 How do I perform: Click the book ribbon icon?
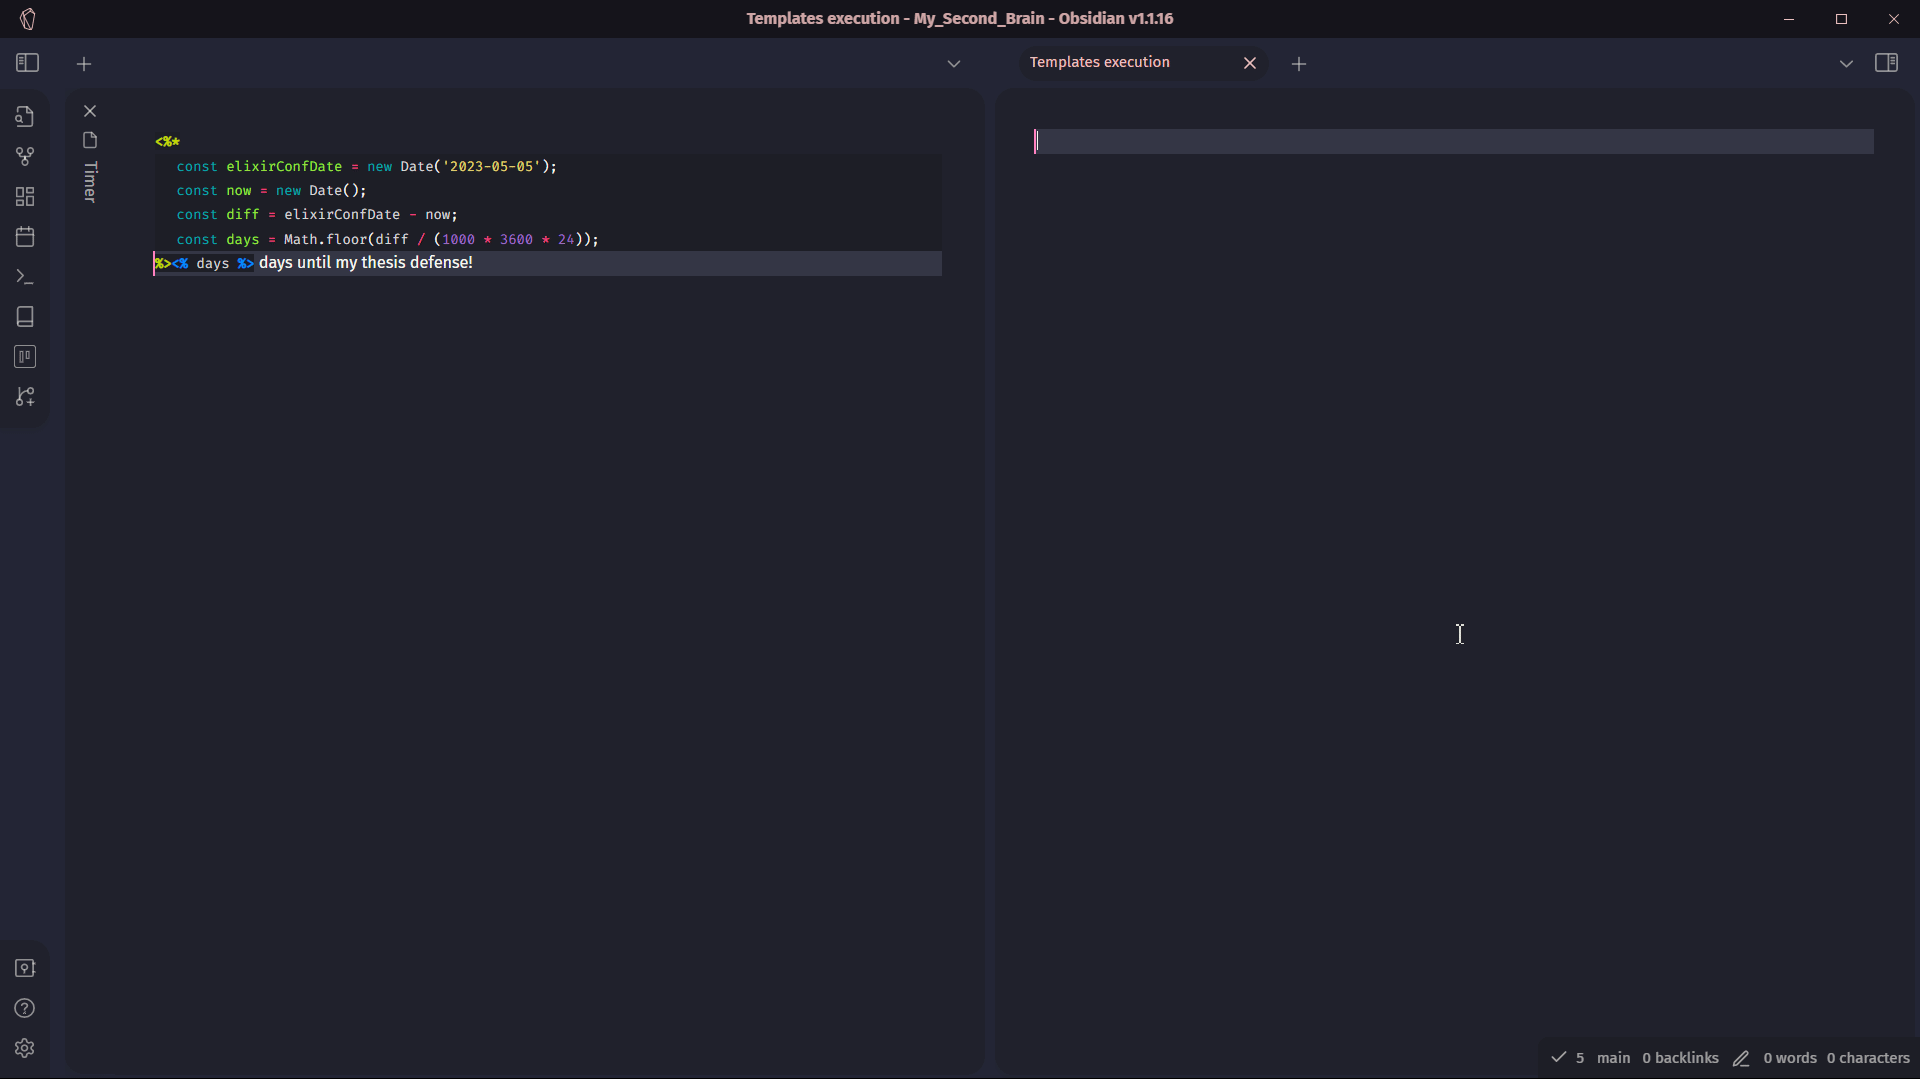pos(25,317)
